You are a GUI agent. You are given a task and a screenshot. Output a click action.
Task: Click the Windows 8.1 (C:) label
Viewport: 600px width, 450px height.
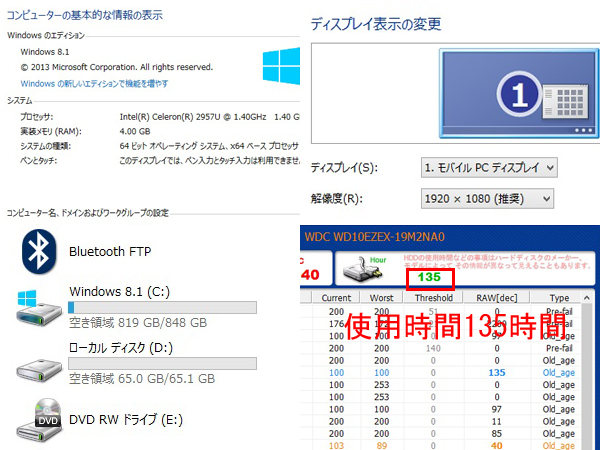119,292
